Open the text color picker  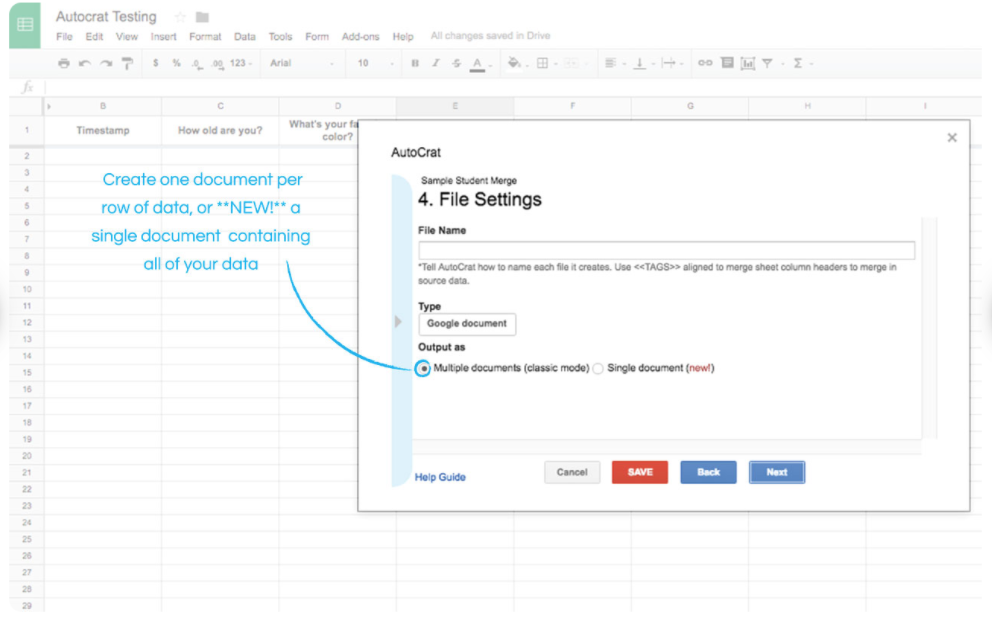click(477, 64)
